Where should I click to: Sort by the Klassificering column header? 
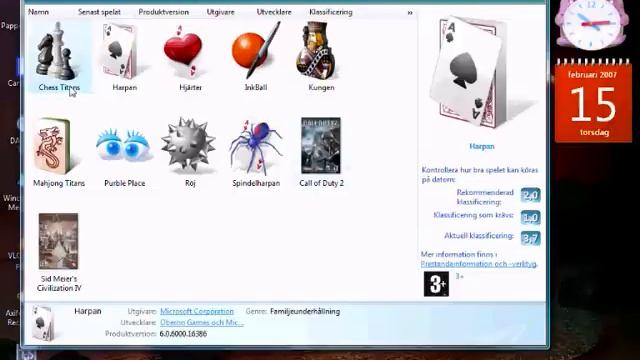(x=331, y=12)
